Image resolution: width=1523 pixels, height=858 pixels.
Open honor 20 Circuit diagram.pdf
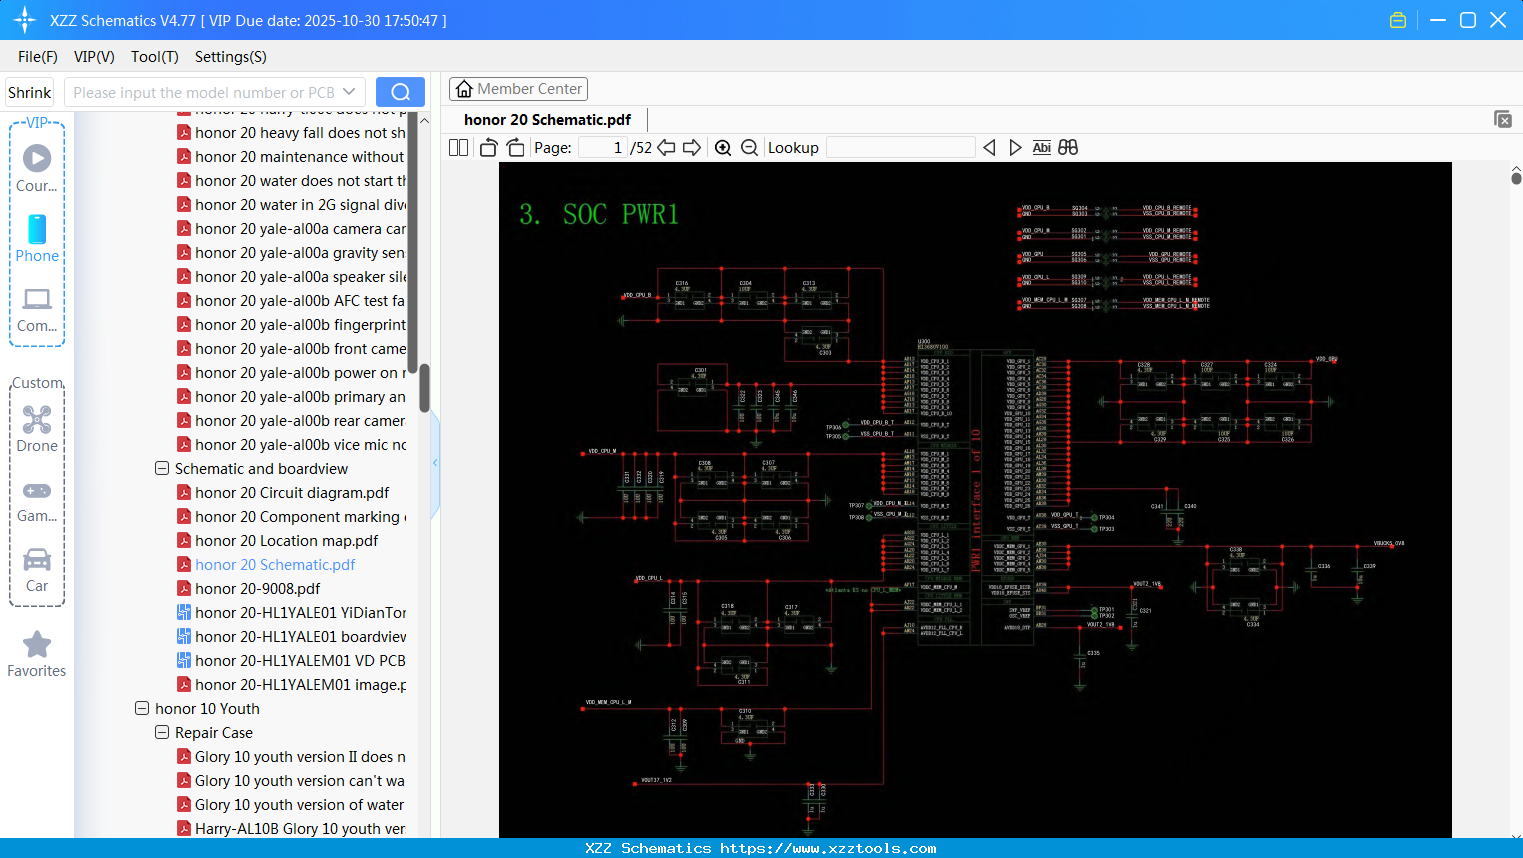(x=292, y=493)
